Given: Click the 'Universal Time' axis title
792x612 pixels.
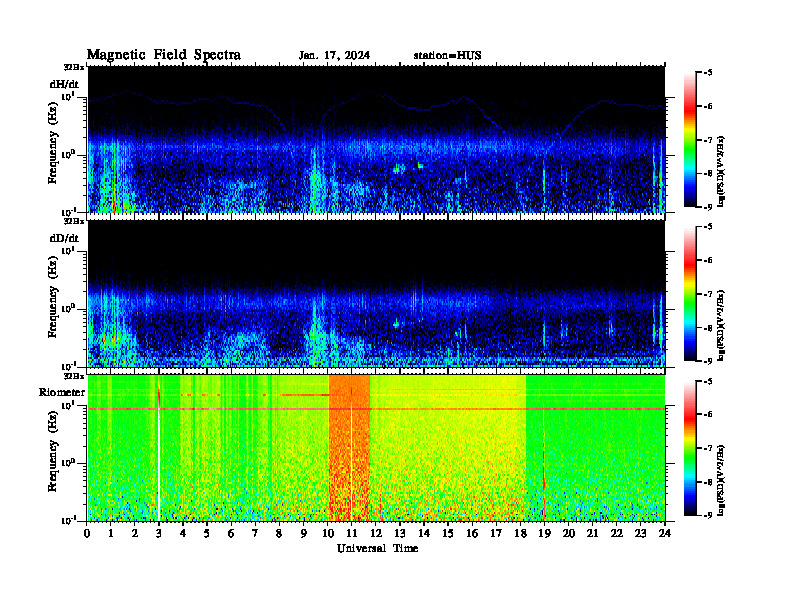Looking at the screenshot, I should point(377,548).
